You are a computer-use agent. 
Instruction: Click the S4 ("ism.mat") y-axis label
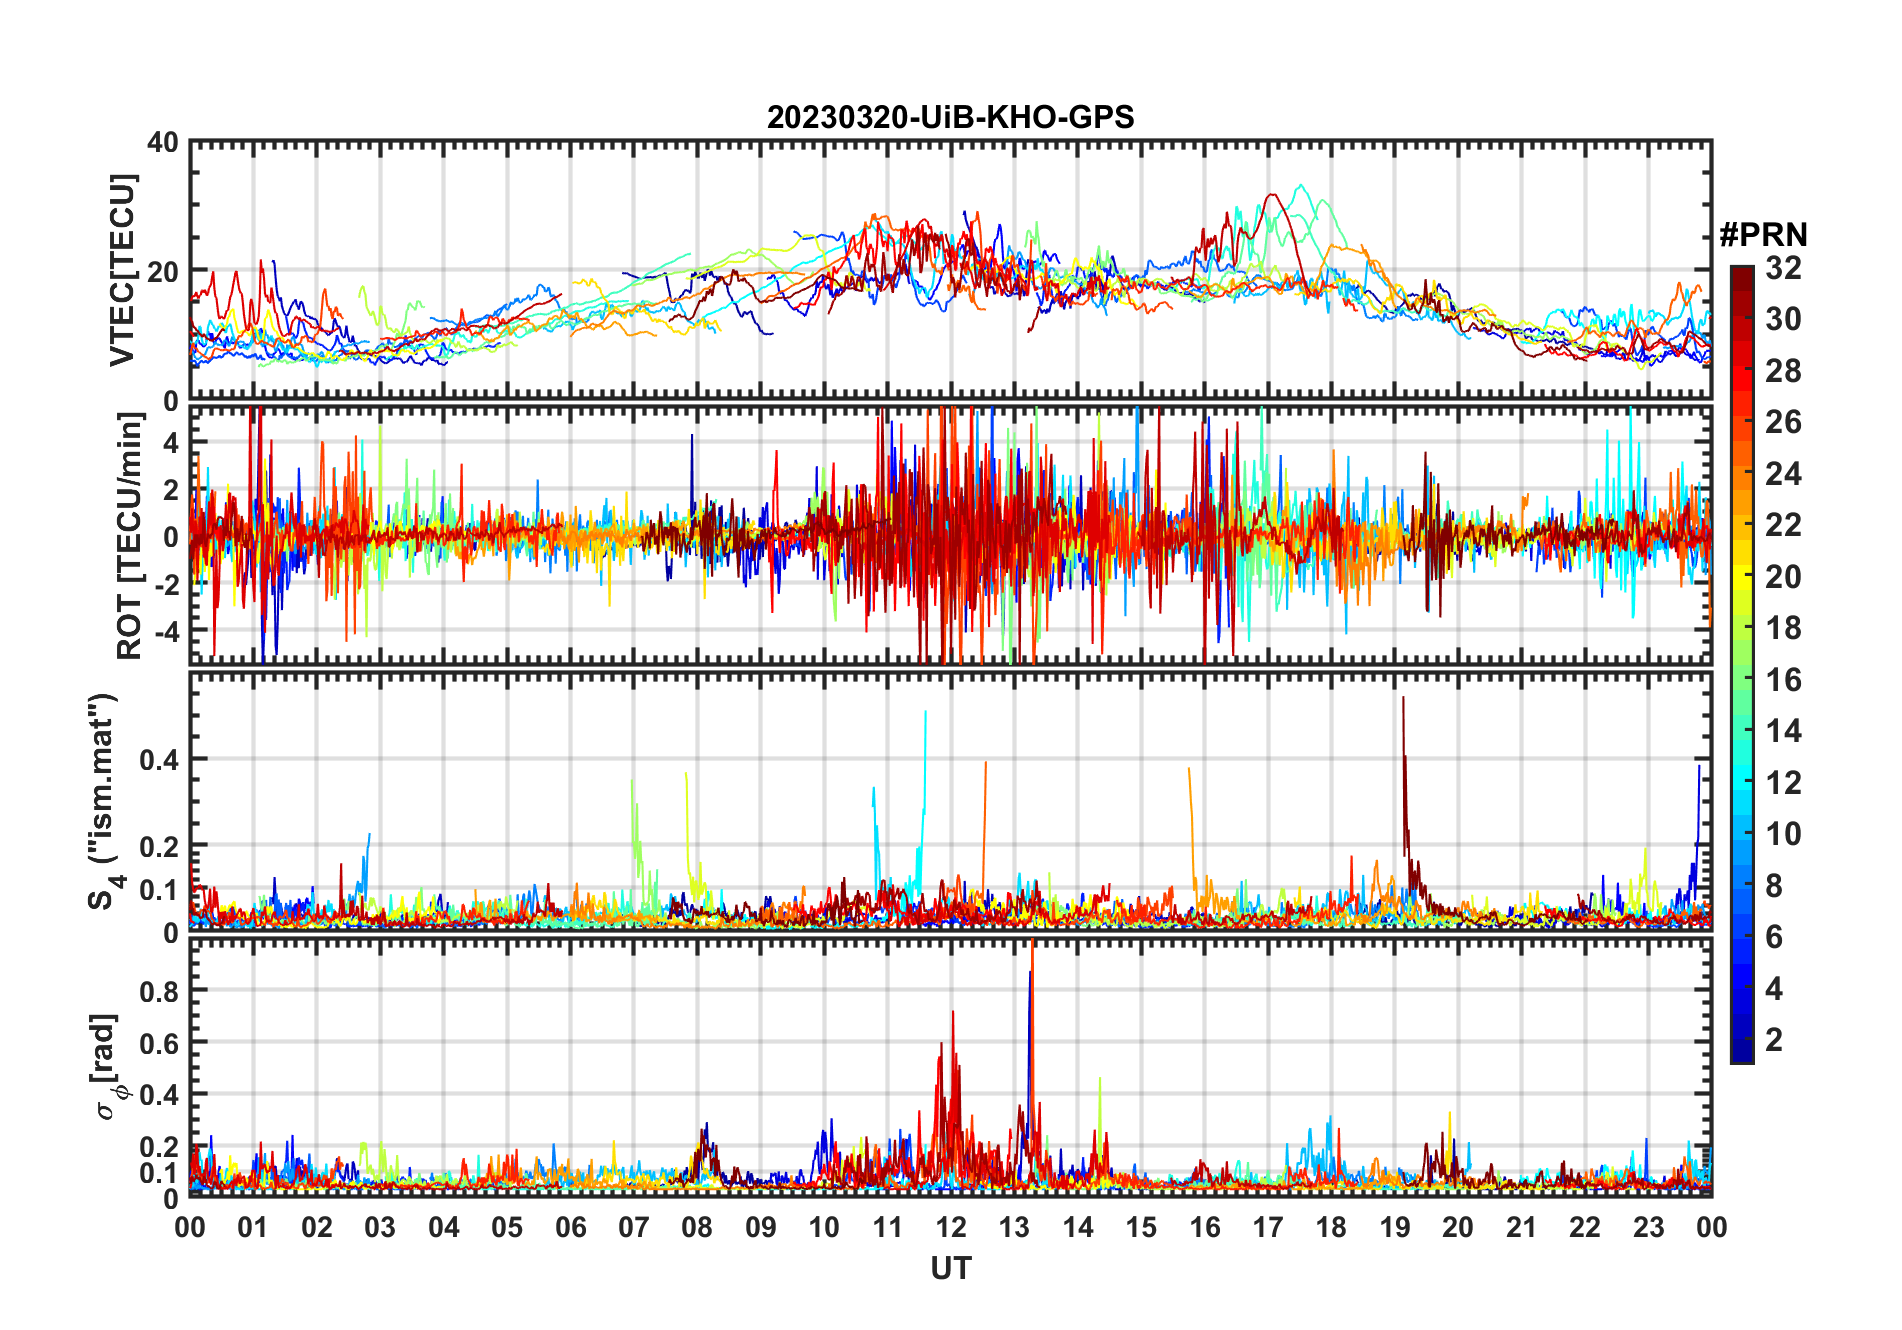pos(104,801)
